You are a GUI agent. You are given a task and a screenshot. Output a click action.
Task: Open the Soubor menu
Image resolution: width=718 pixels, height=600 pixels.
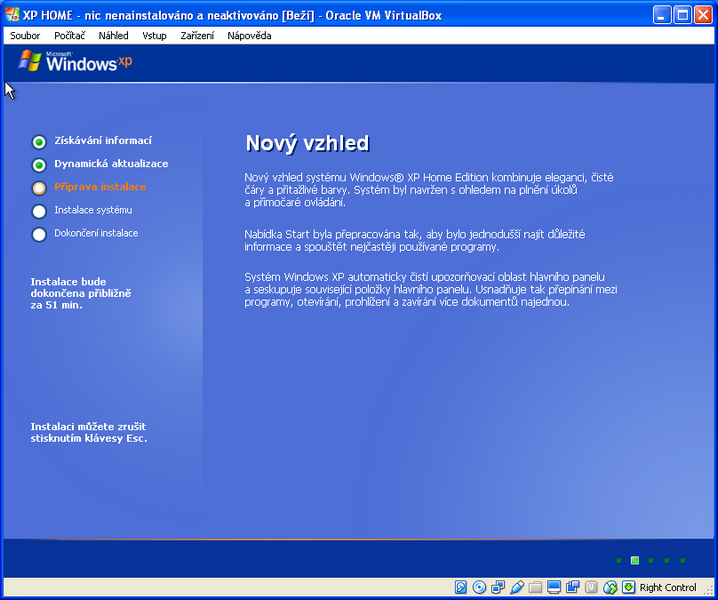tap(25, 36)
